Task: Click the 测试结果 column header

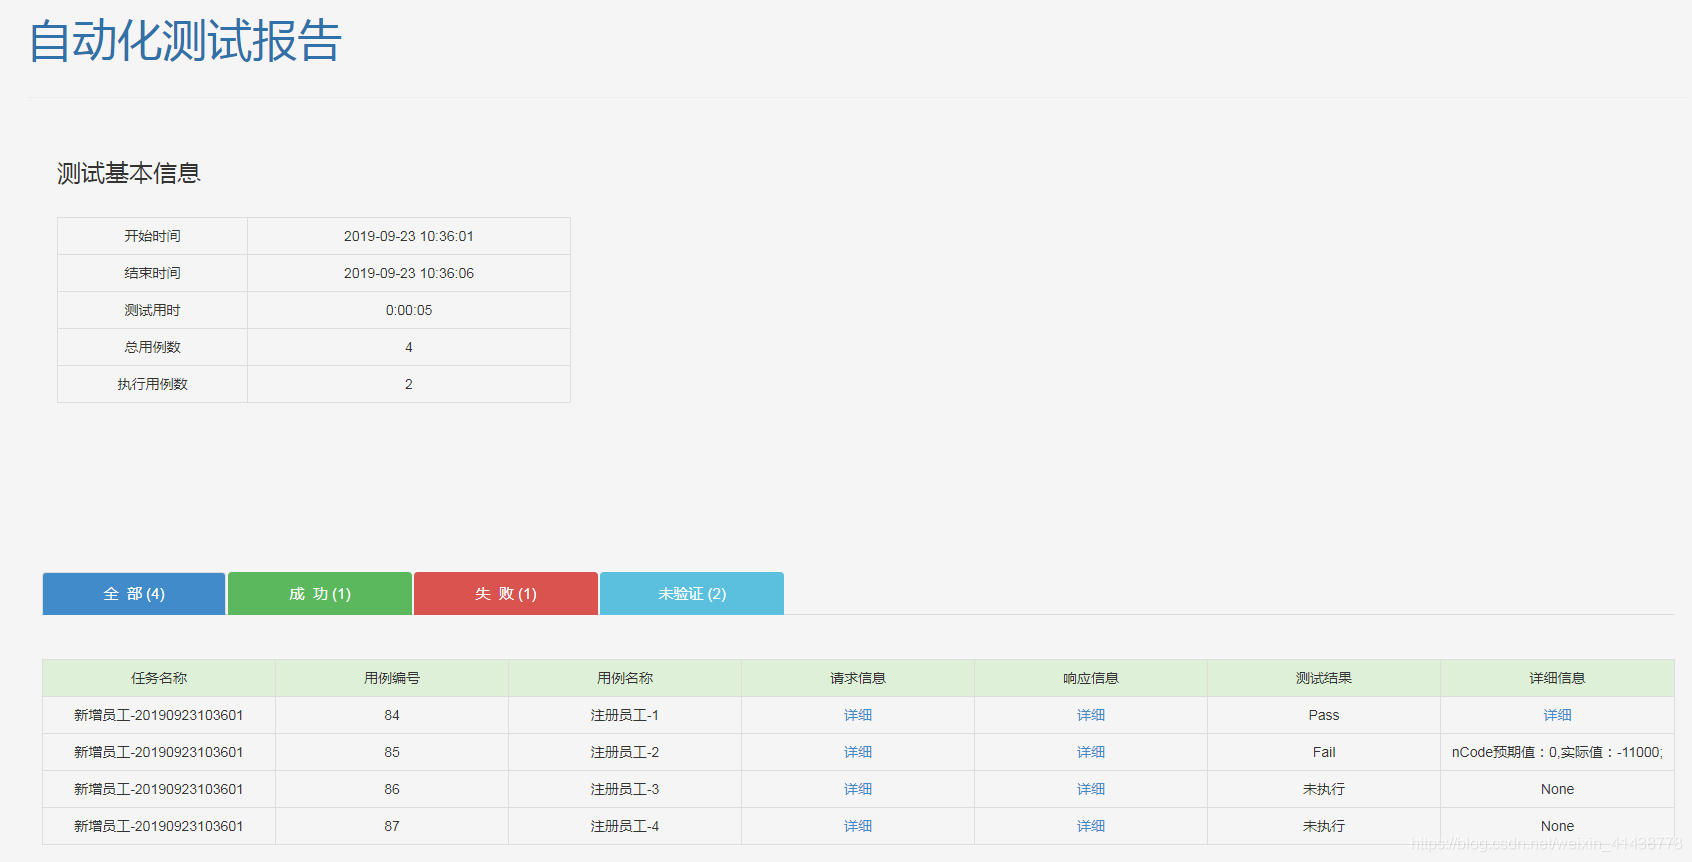Action: pos(1324,678)
